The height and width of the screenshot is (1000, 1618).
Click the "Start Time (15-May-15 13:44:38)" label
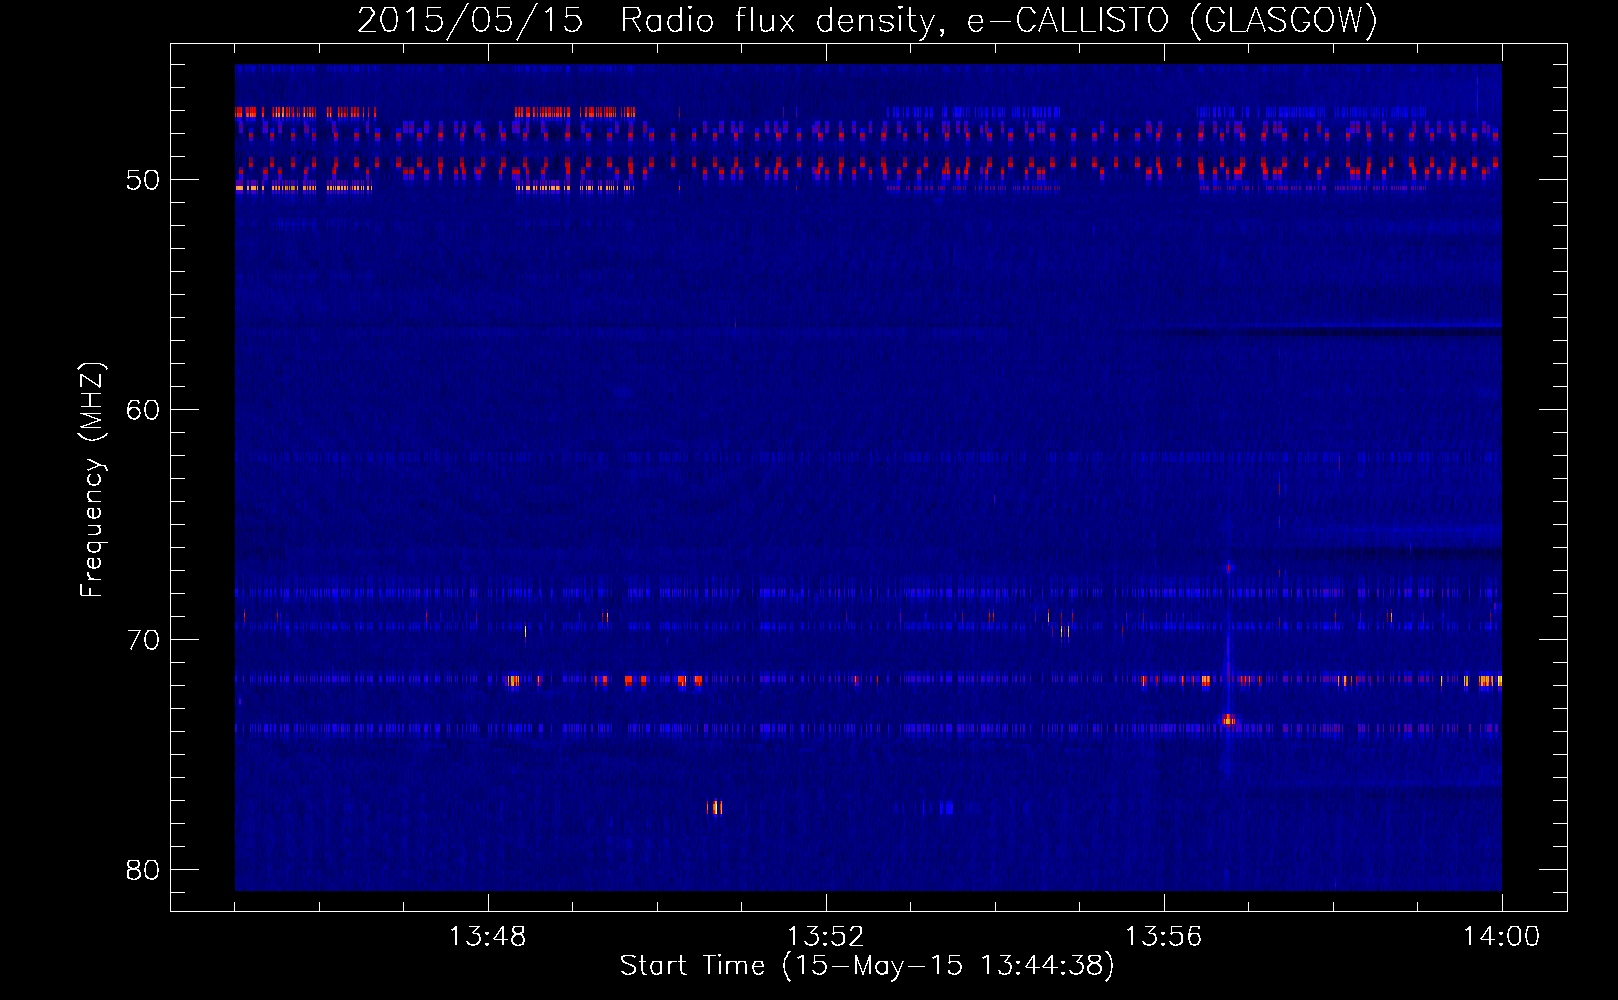867,966
